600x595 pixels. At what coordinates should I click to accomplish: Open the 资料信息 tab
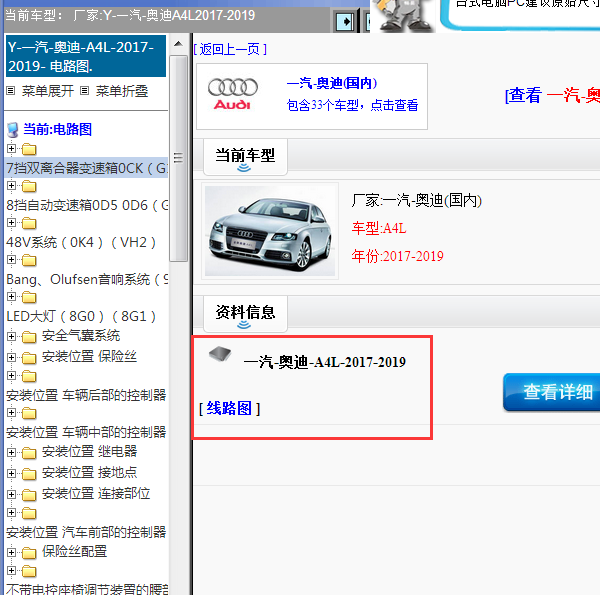click(x=245, y=314)
